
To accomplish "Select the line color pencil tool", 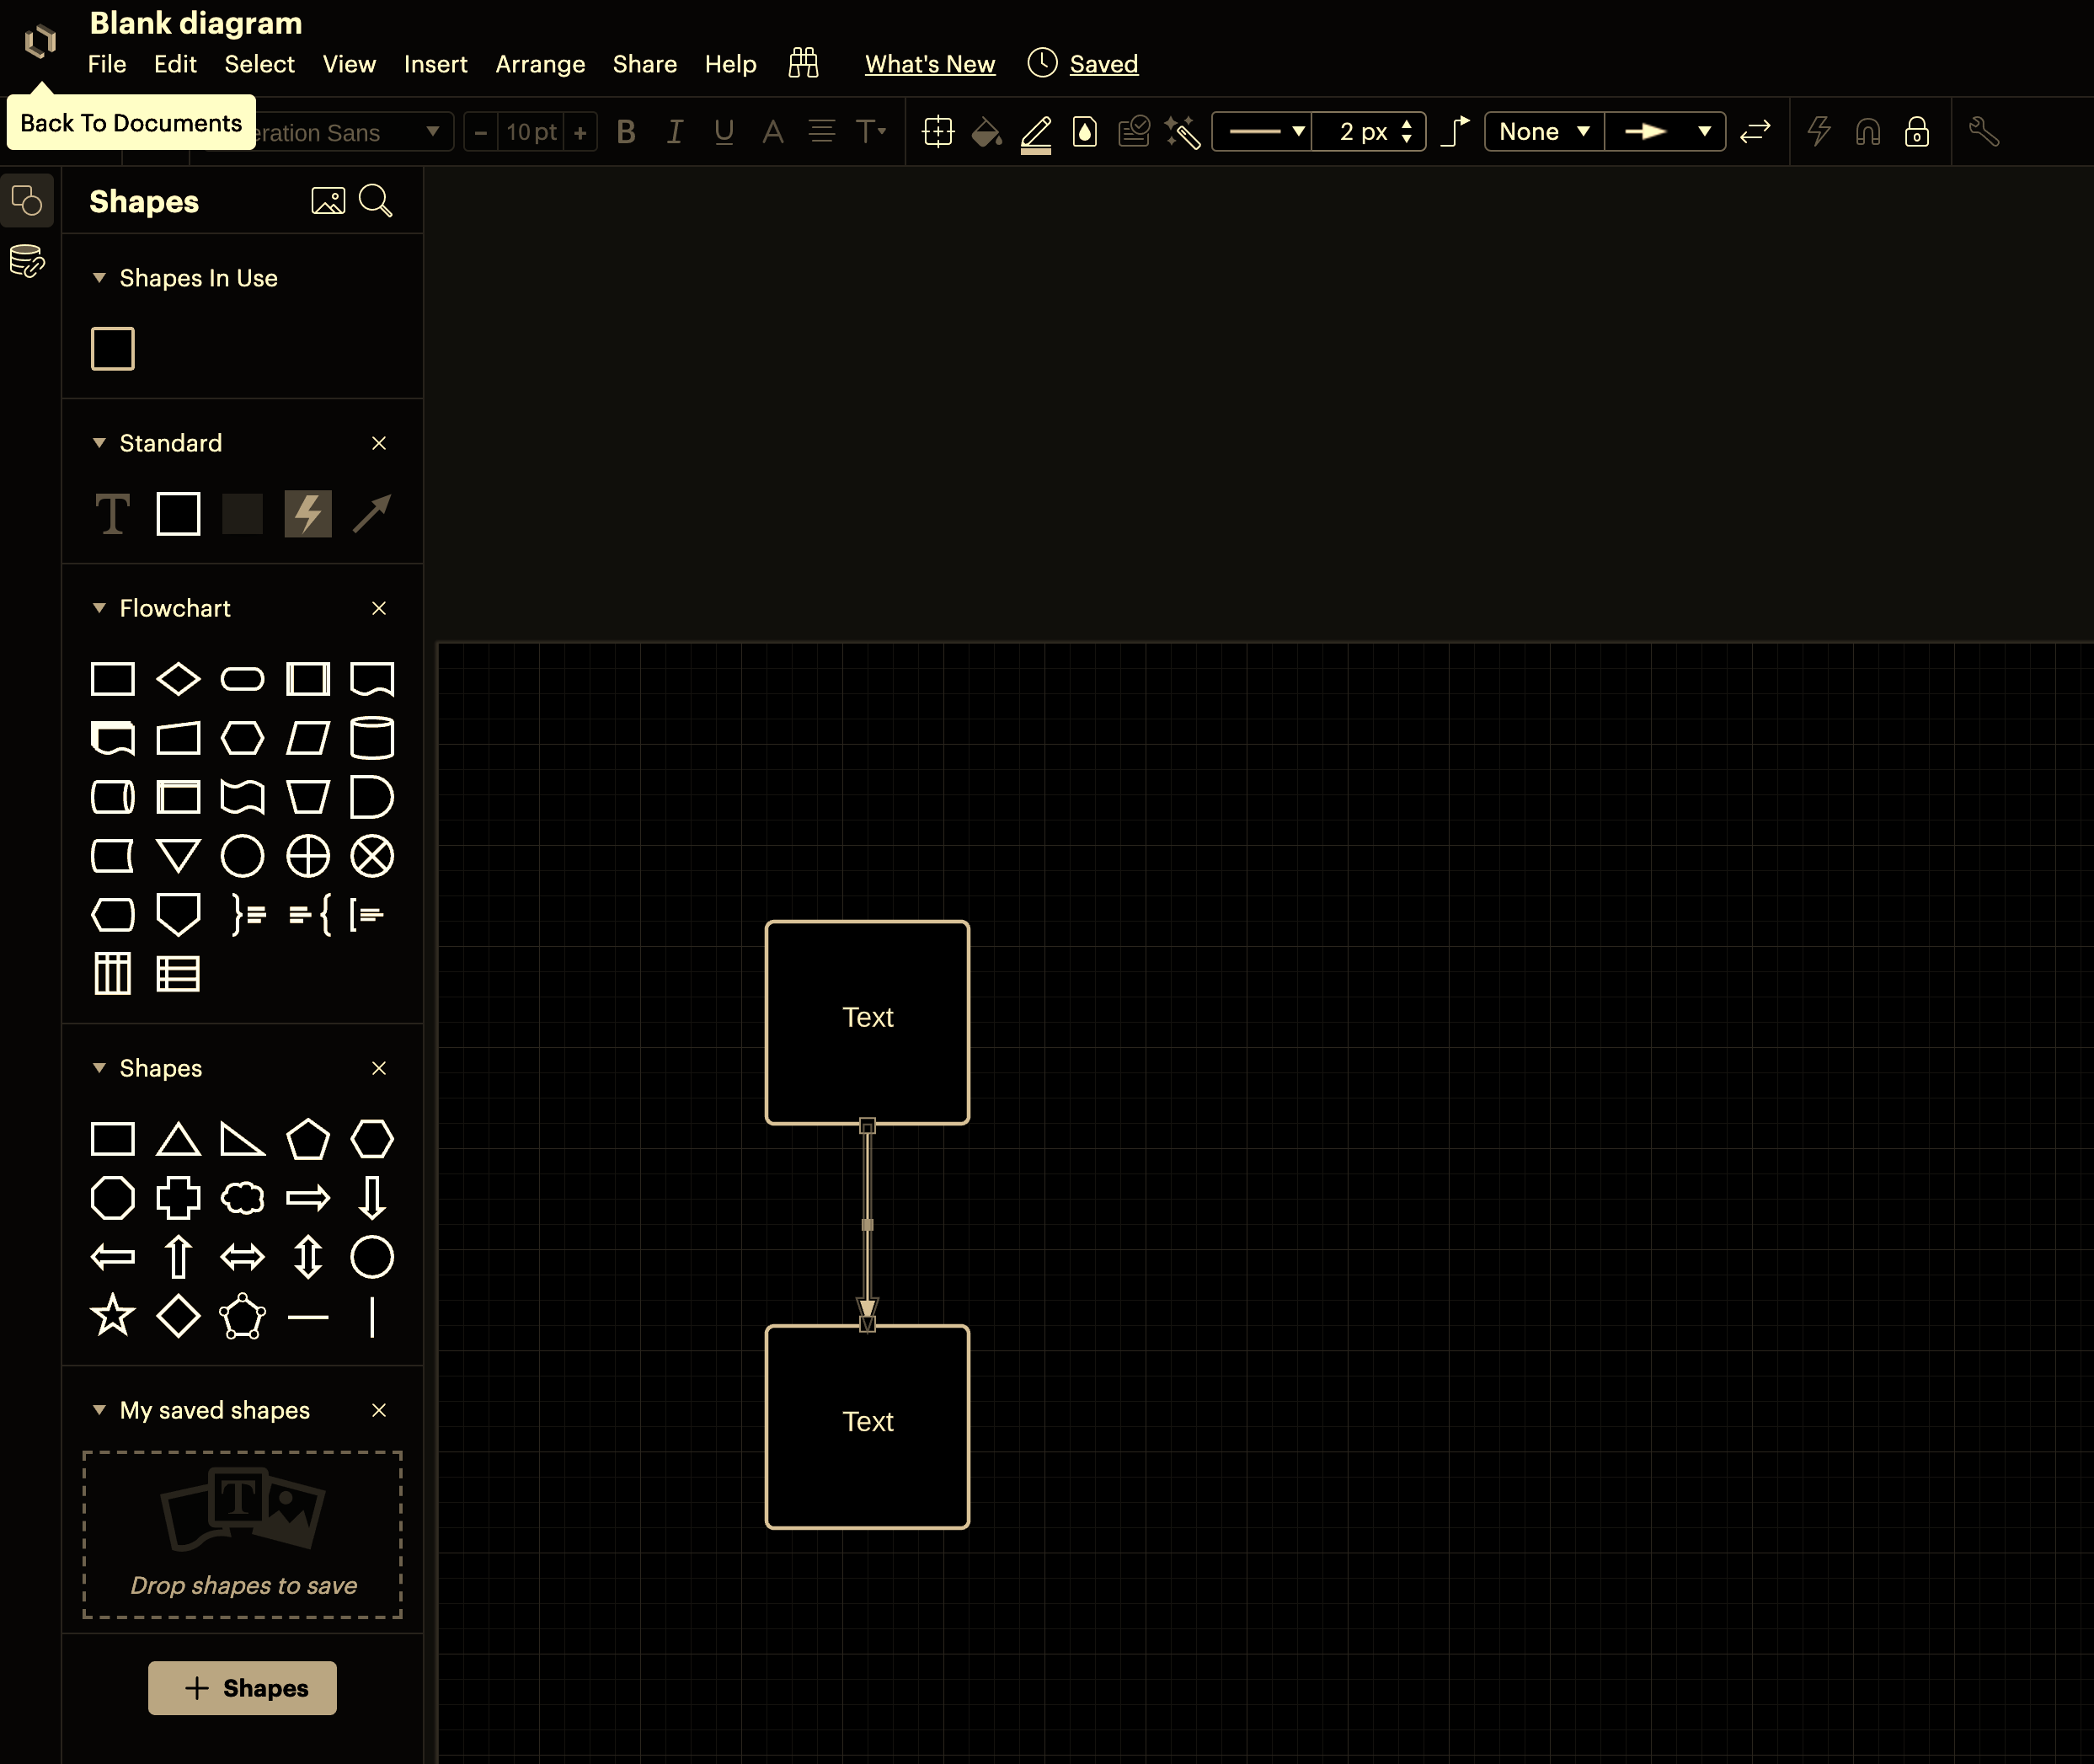I will [x=1036, y=131].
